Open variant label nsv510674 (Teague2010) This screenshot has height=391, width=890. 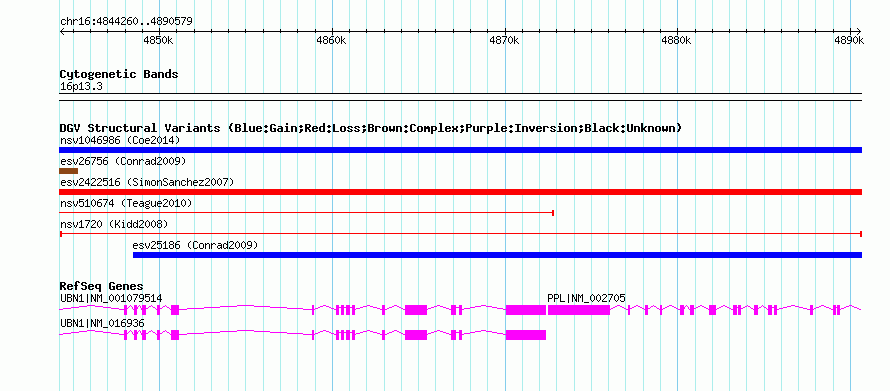[x=126, y=203]
